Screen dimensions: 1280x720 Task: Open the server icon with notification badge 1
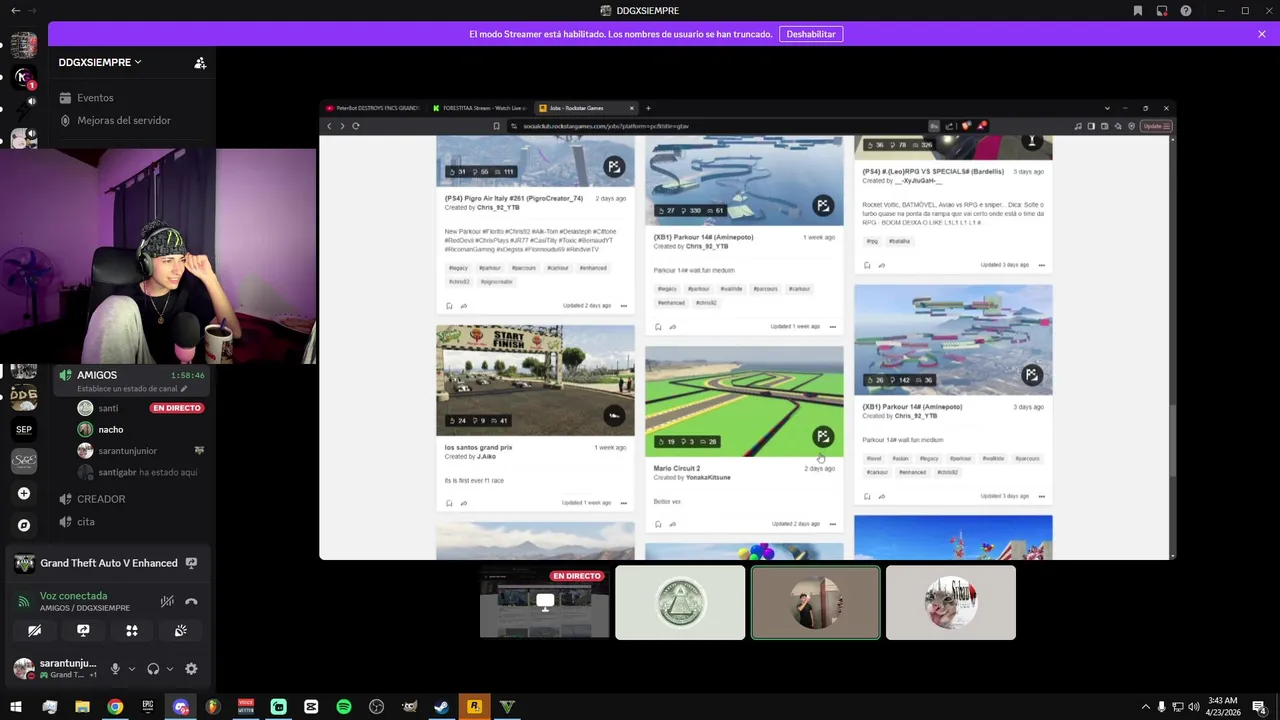pos(24,77)
